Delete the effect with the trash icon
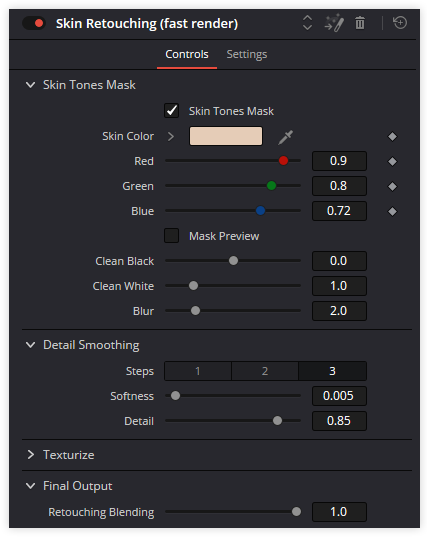 tap(360, 23)
